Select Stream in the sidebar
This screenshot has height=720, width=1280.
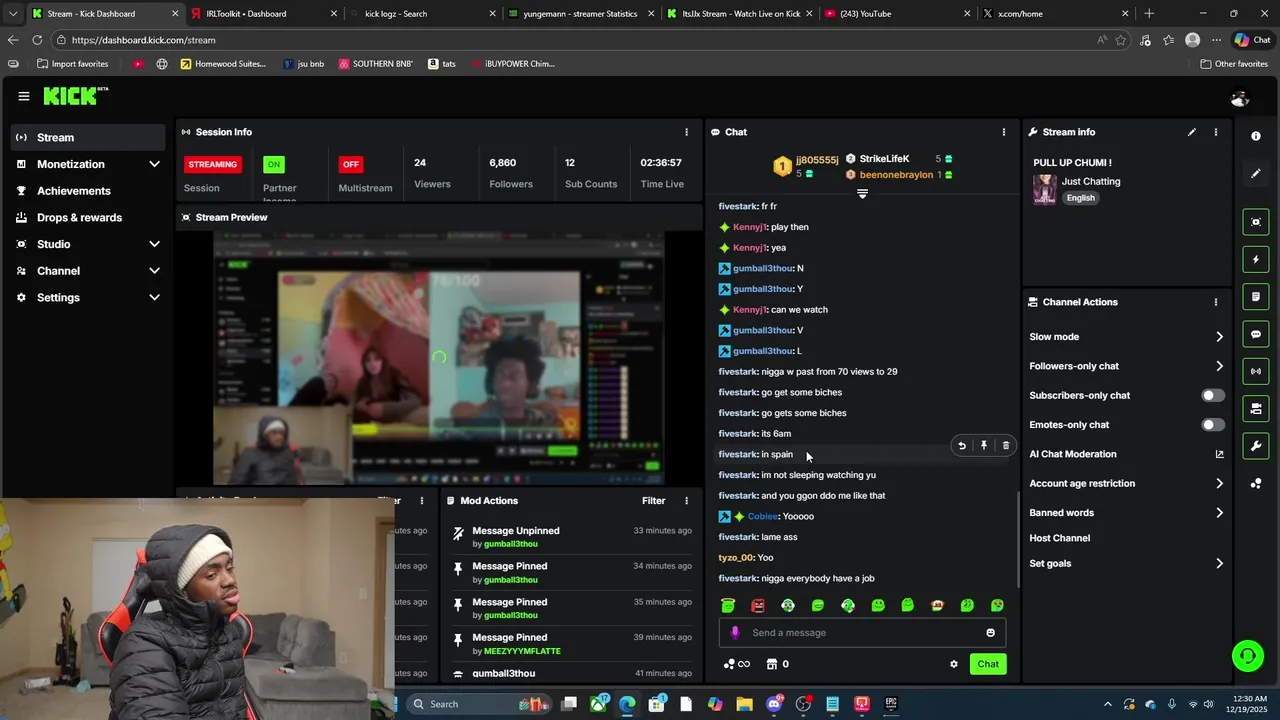point(88,137)
